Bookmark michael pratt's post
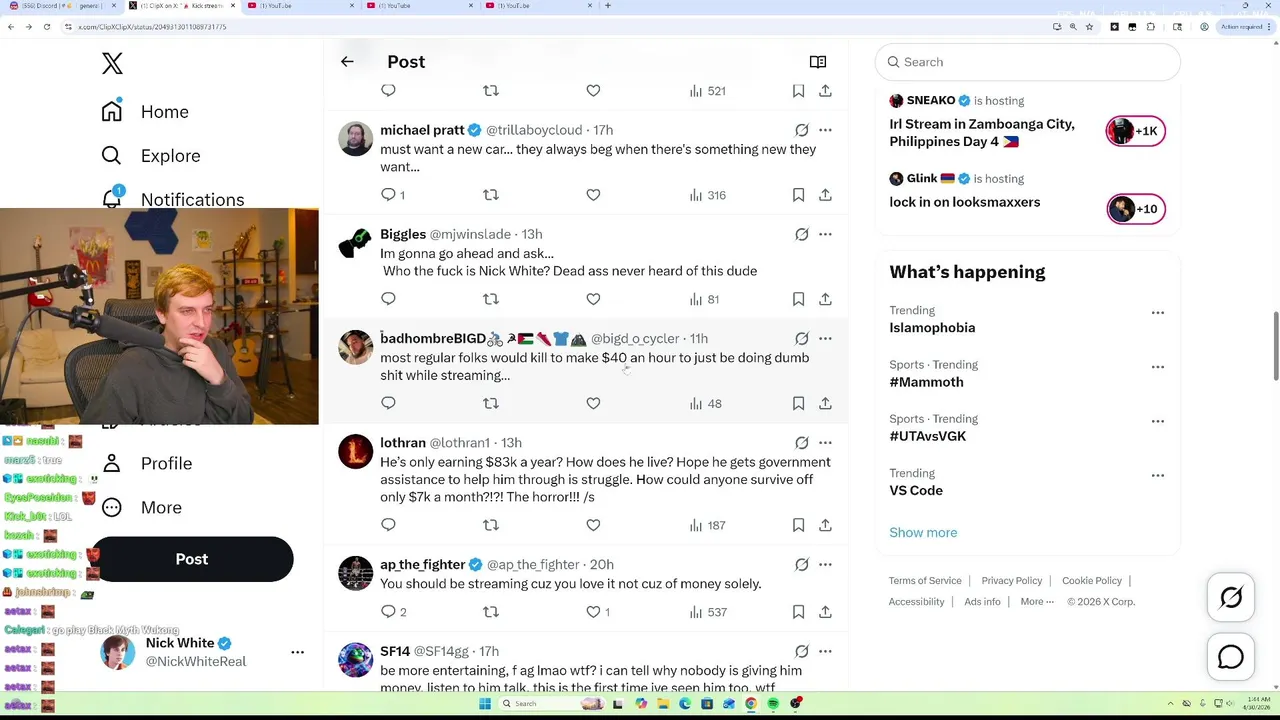This screenshot has height=720, width=1280. coord(798,195)
